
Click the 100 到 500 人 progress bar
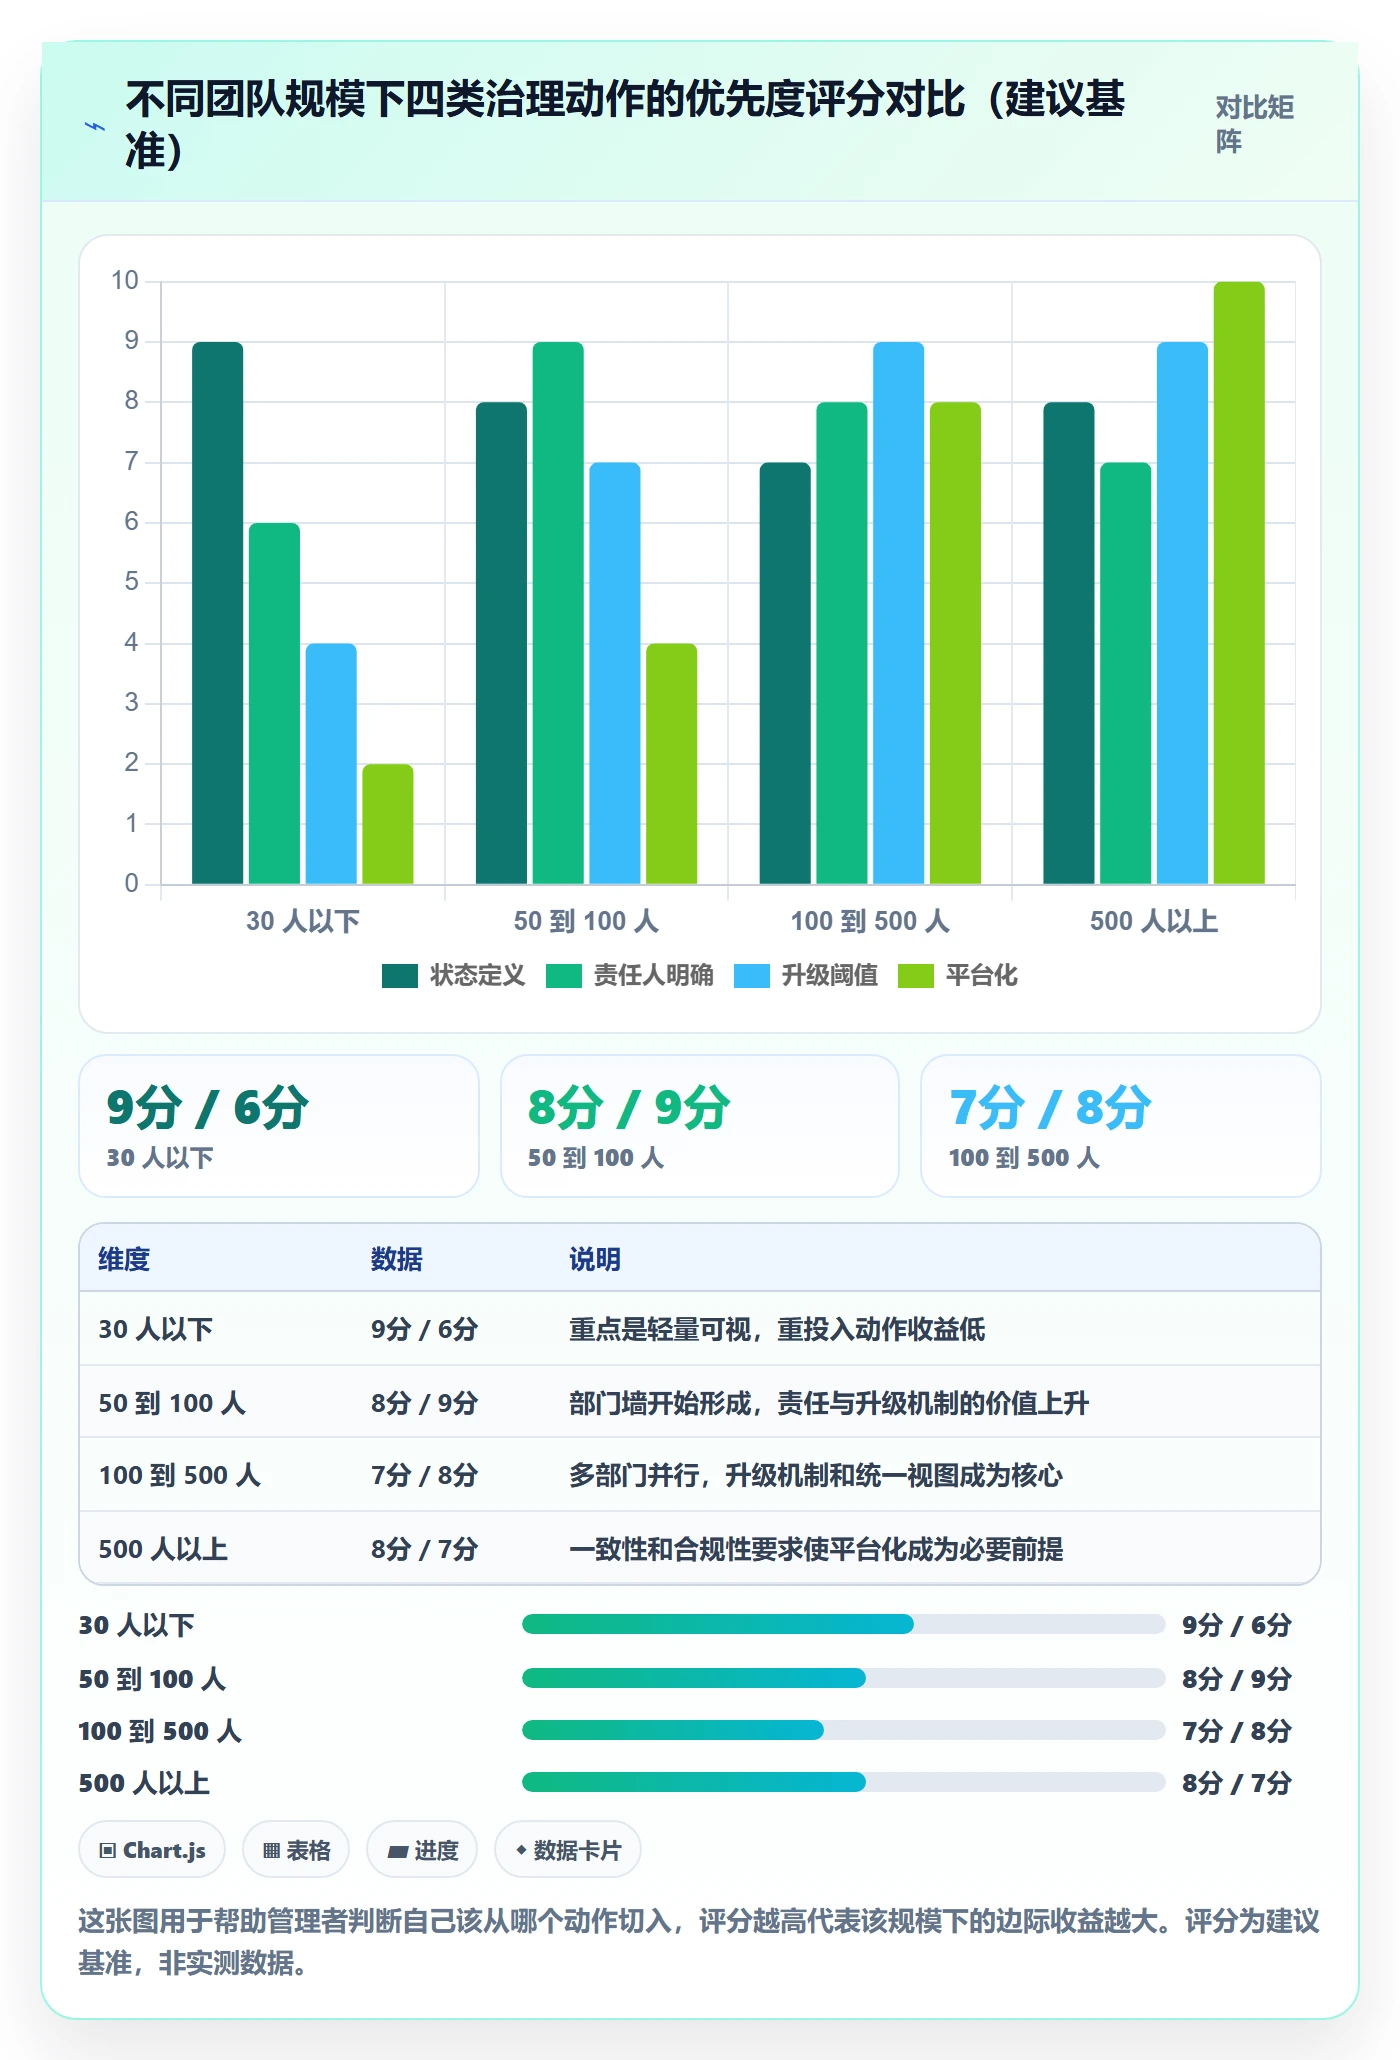843,1730
